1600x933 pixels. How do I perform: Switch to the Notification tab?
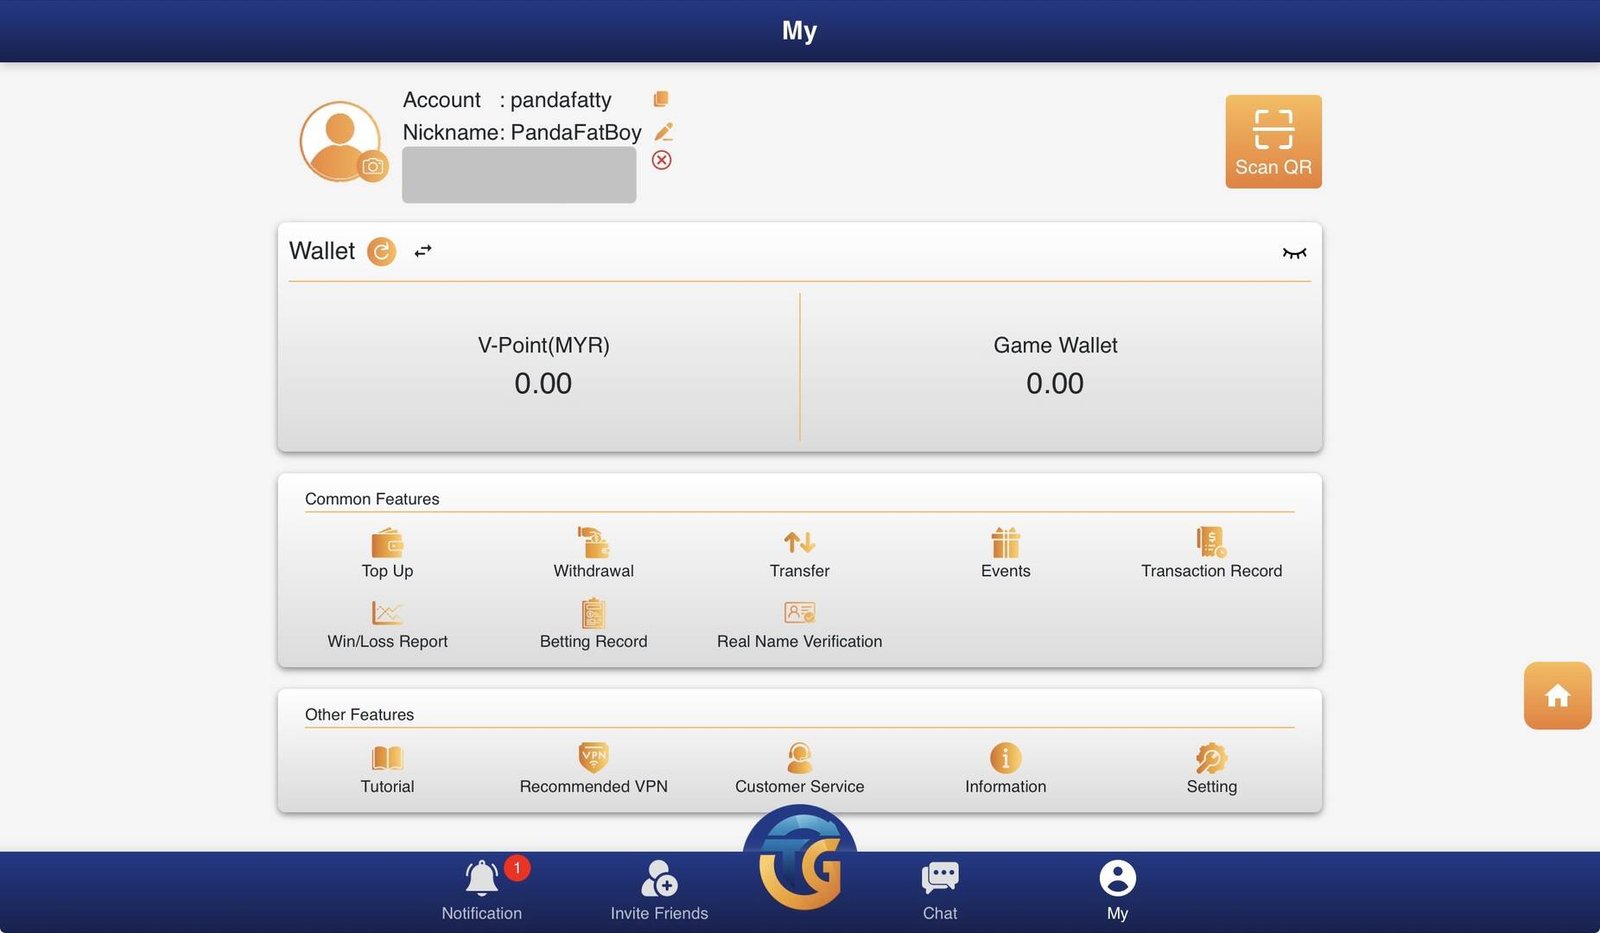[482, 888]
